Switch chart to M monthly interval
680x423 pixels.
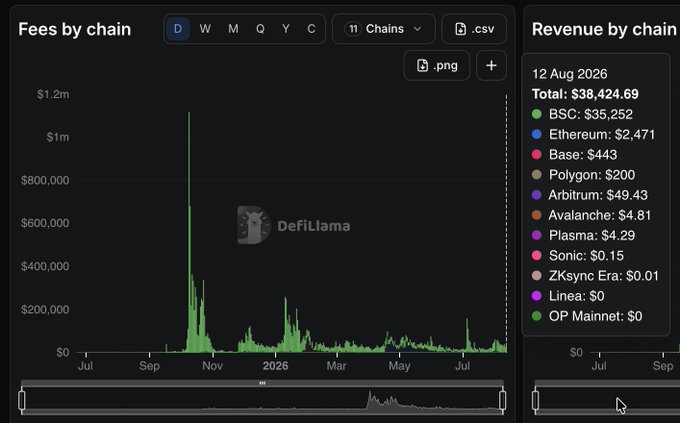pyautogui.click(x=233, y=29)
